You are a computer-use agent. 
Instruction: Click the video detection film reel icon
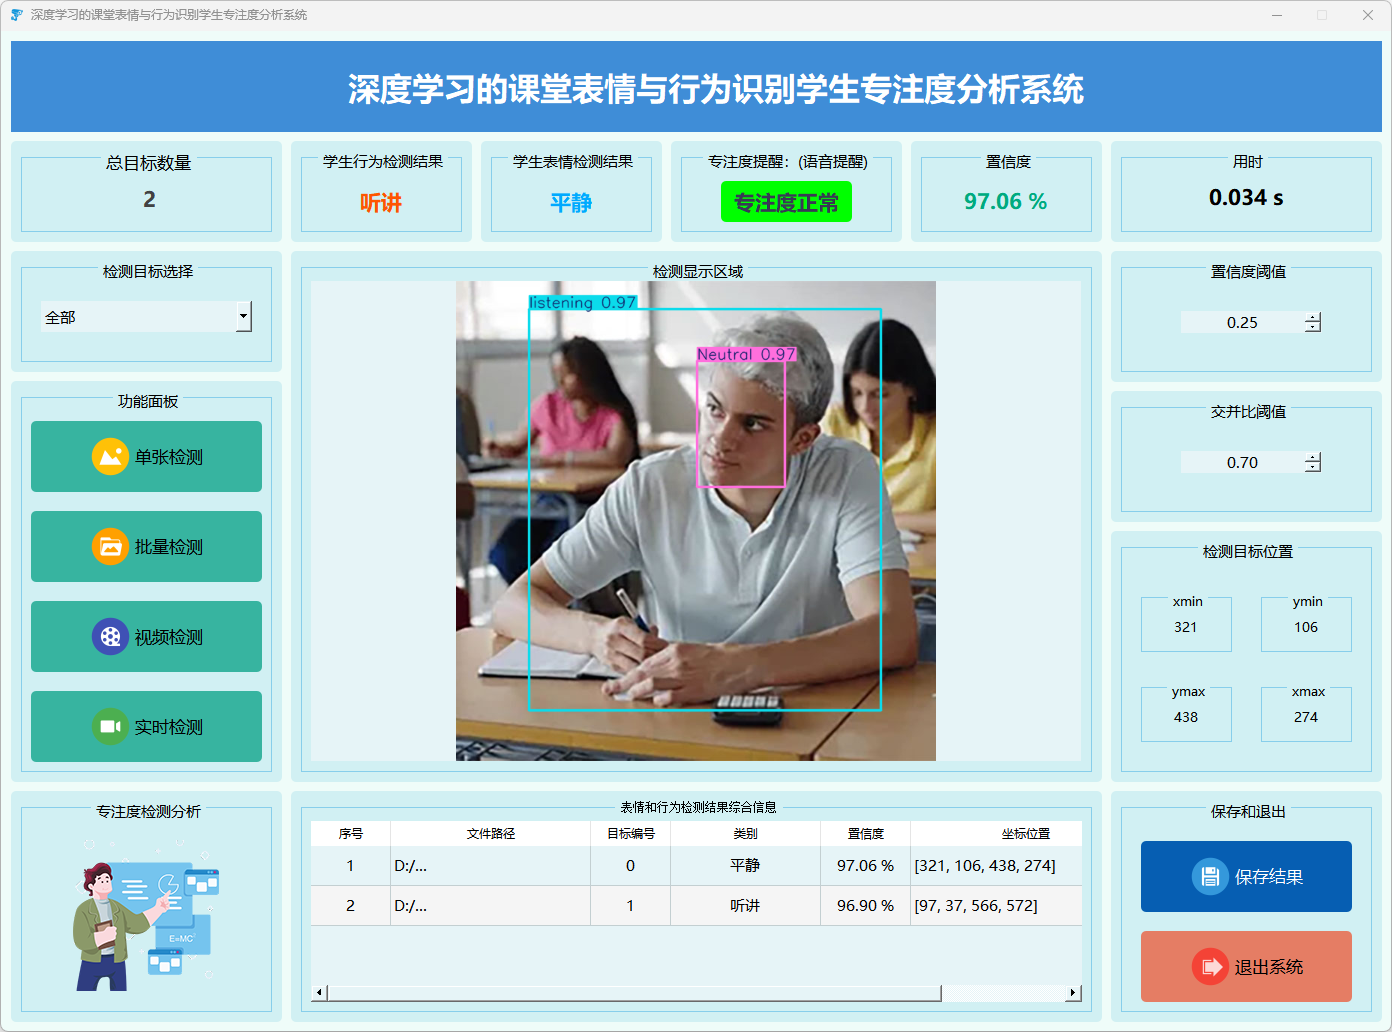coord(110,637)
